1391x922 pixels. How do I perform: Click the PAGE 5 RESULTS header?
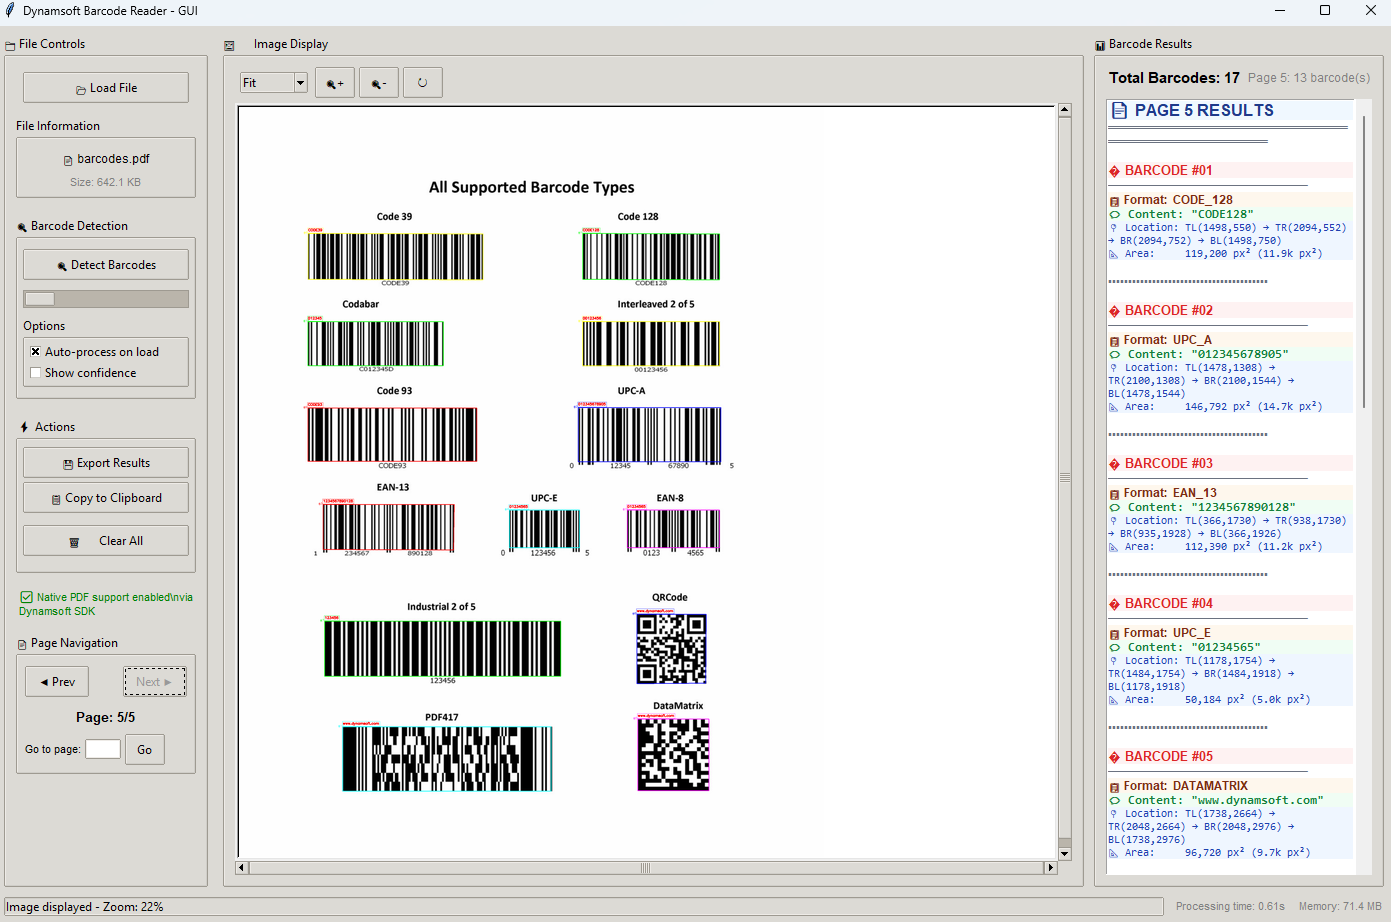tap(1204, 111)
